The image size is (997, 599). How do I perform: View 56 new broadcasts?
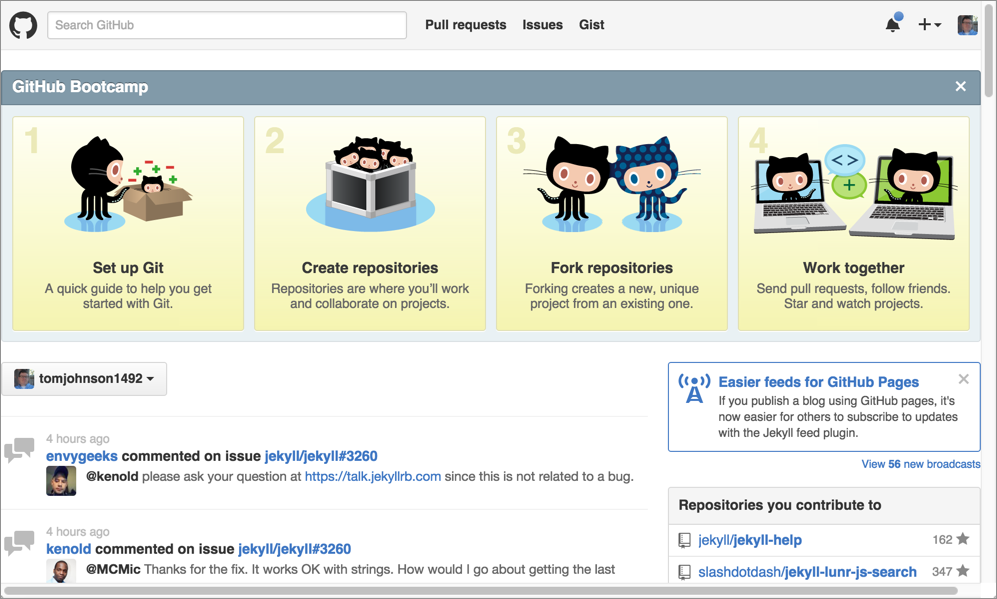click(920, 464)
